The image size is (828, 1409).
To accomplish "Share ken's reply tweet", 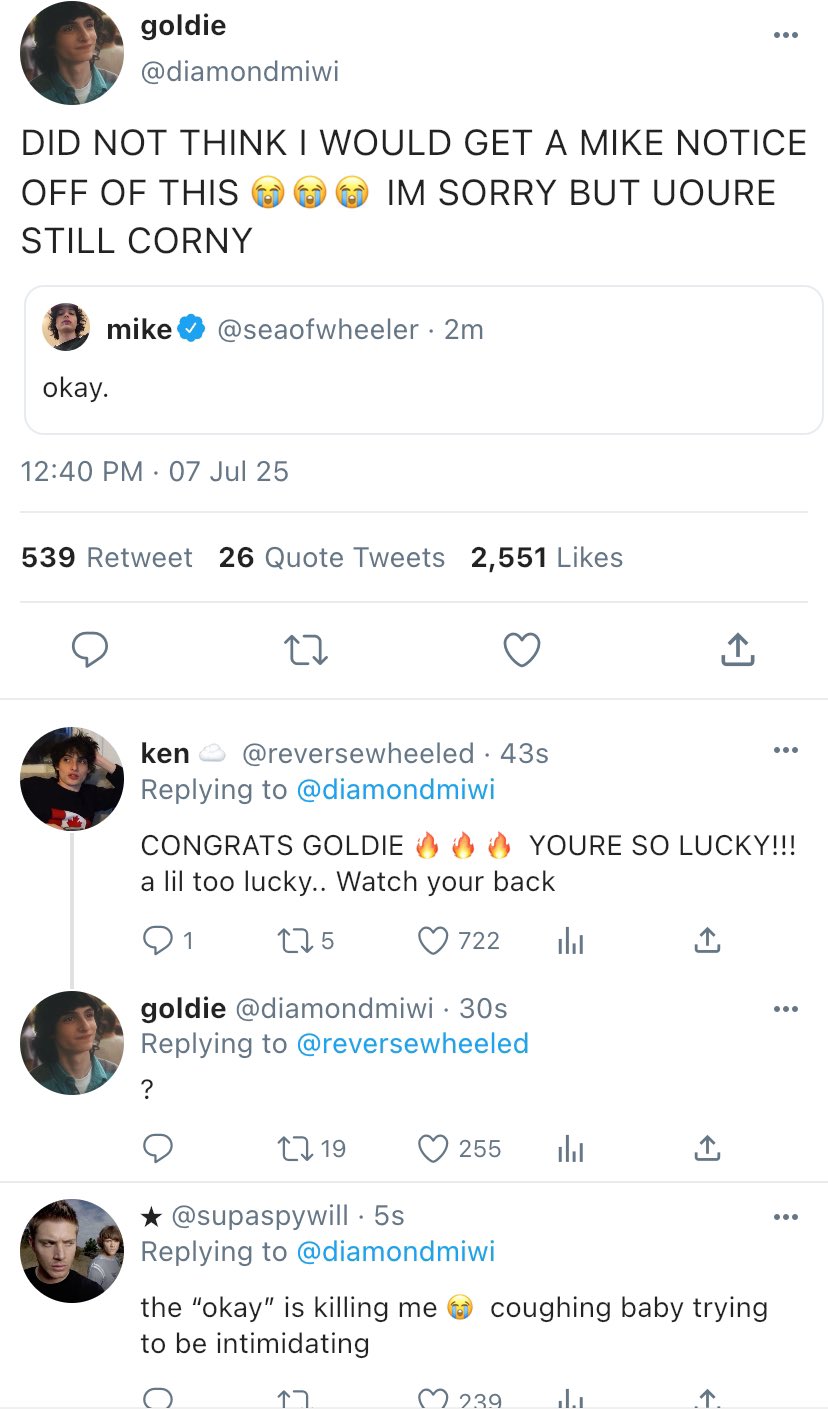I will pos(706,940).
